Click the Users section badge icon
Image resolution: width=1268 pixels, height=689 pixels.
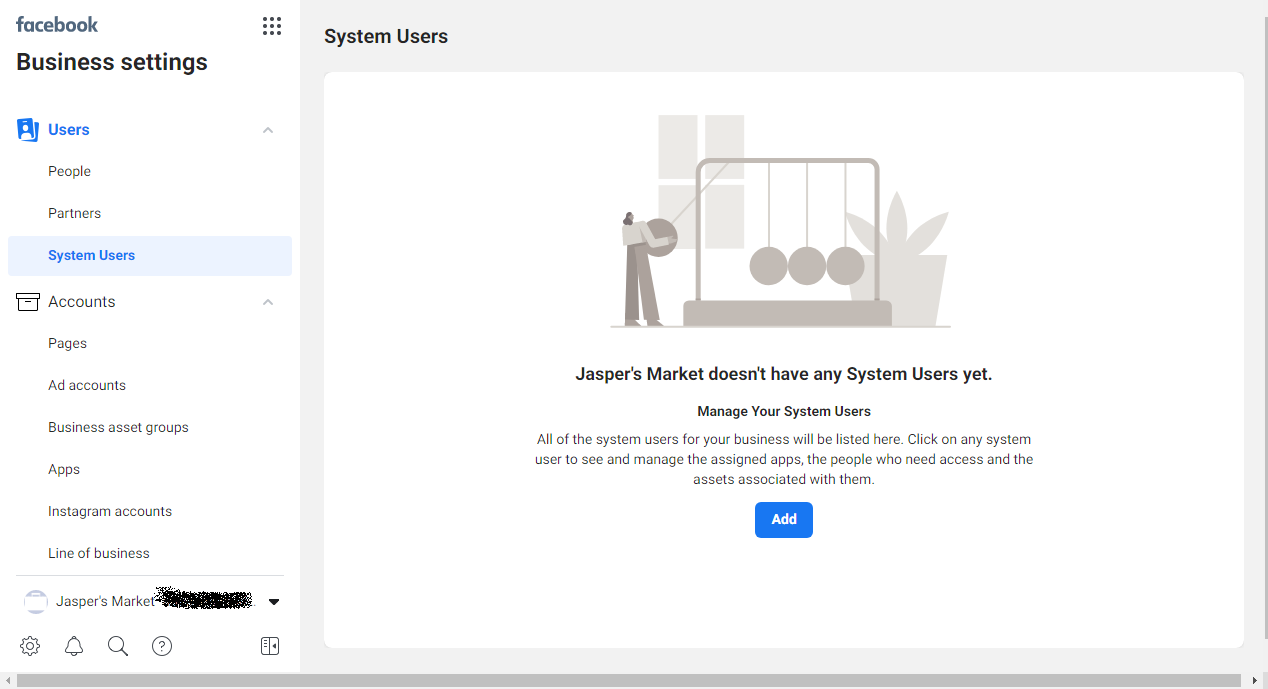28,130
